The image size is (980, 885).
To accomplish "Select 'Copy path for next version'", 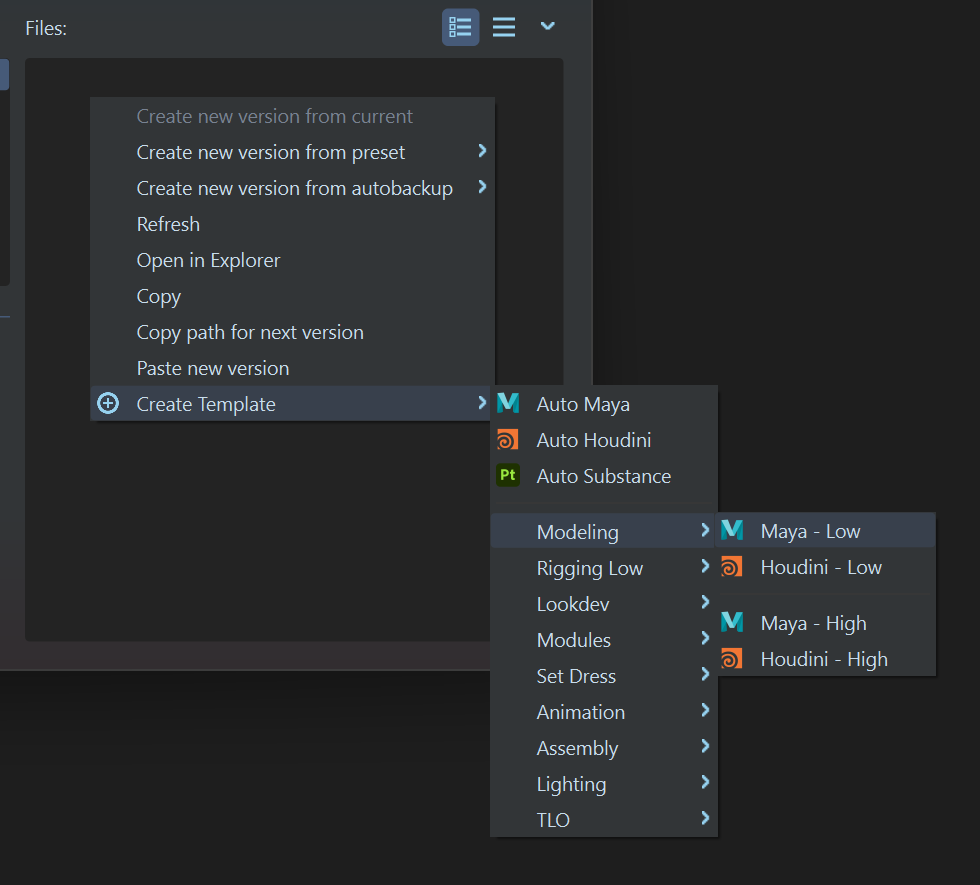I will tap(292, 332).
